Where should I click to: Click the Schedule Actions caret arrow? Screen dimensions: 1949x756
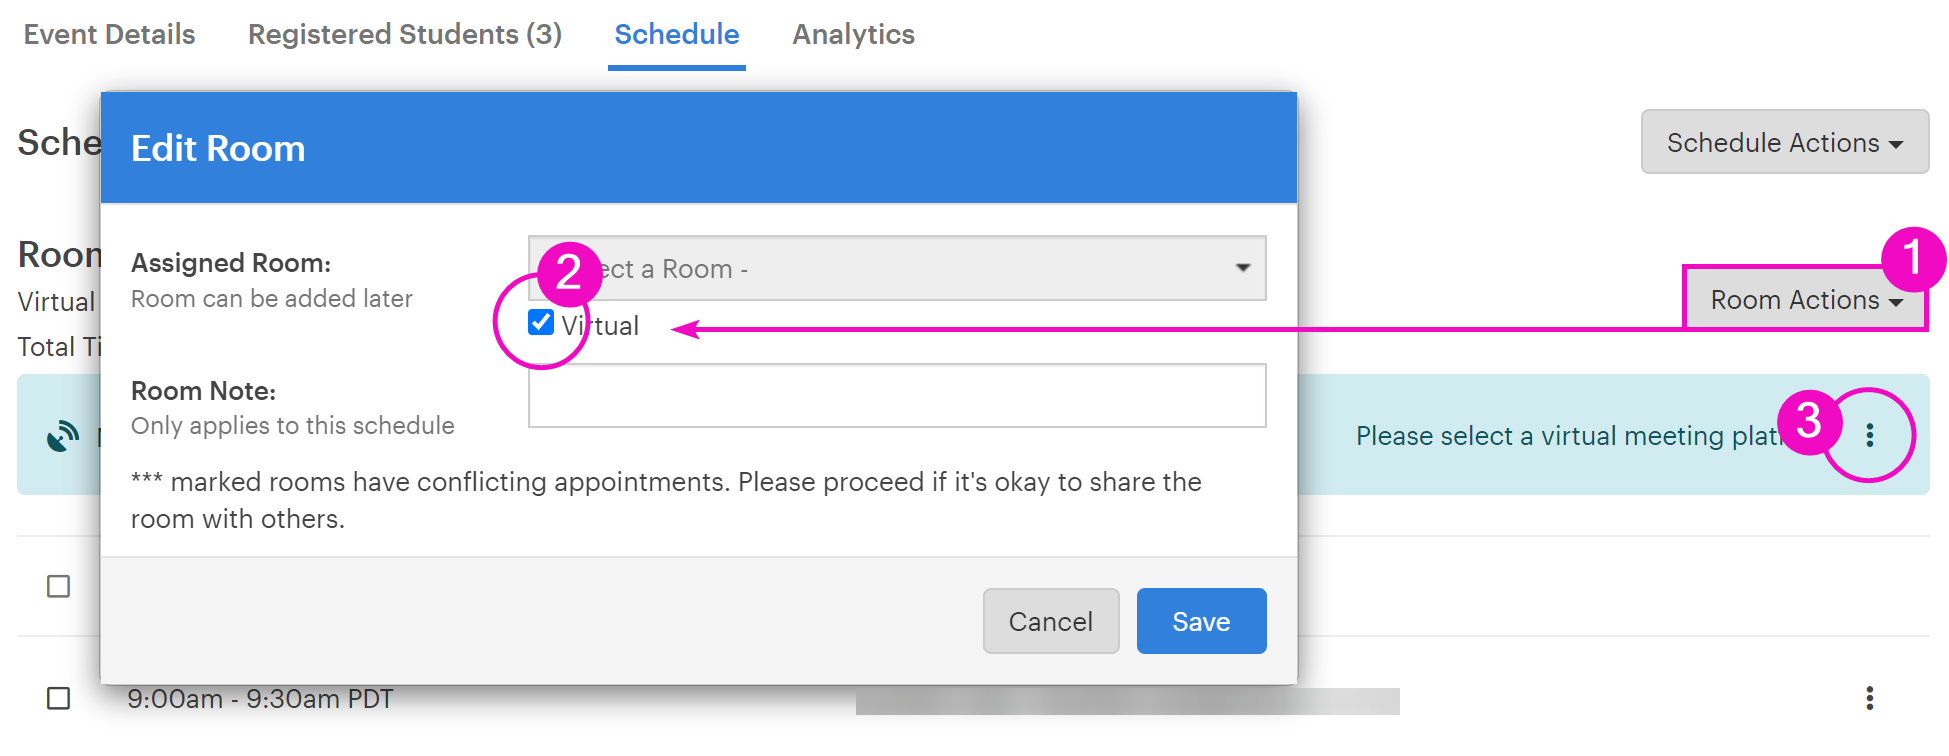(x=1896, y=145)
